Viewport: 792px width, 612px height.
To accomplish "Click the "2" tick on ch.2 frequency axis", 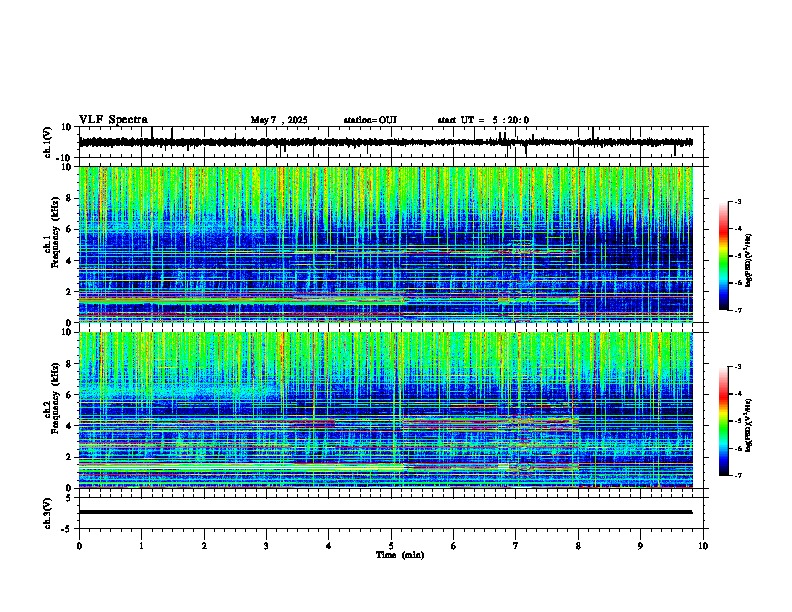I will coord(69,456).
